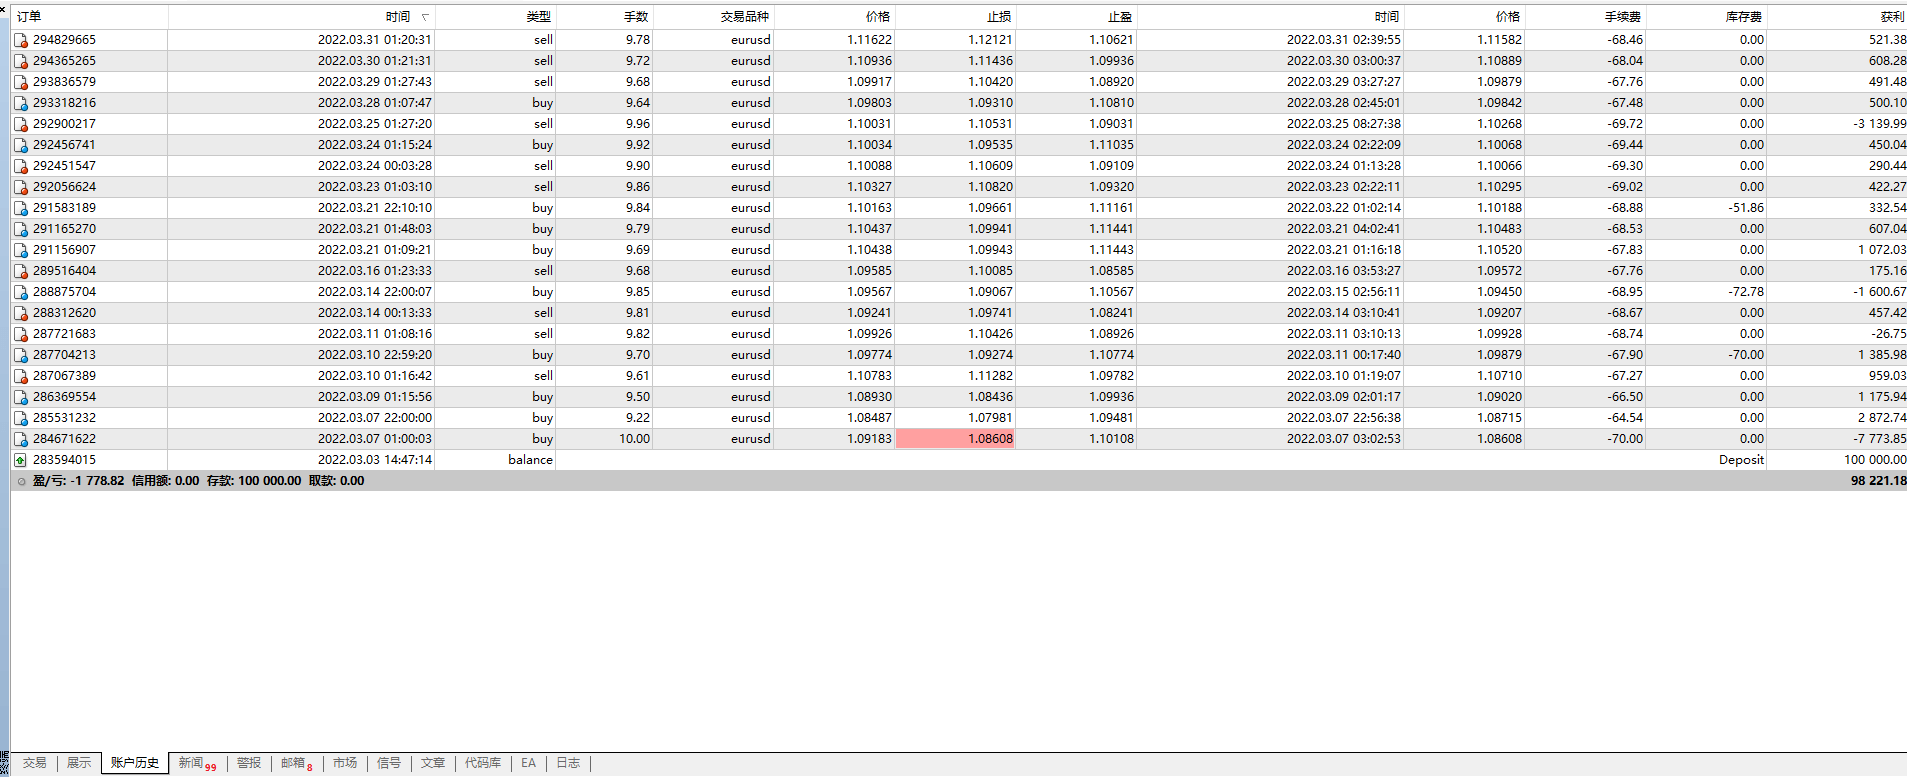Click the sell order icon for order 294829665
Viewport: 1907px width, 777px height.
coord(20,40)
